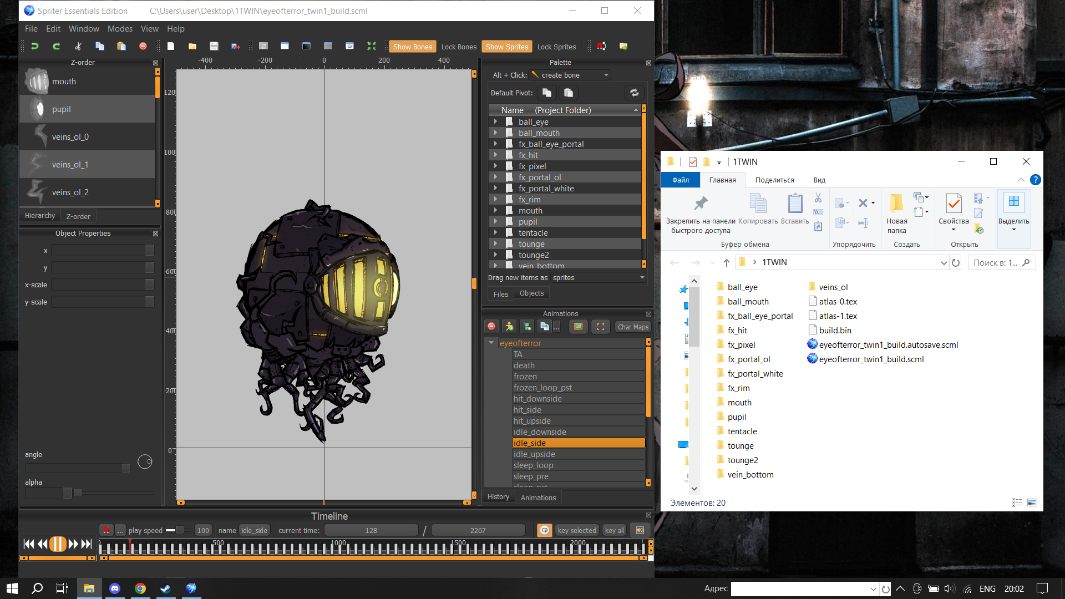Screen dimensions: 1065x599
Task: Click the open project folder toolbar icon
Action: tap(191, 46)
